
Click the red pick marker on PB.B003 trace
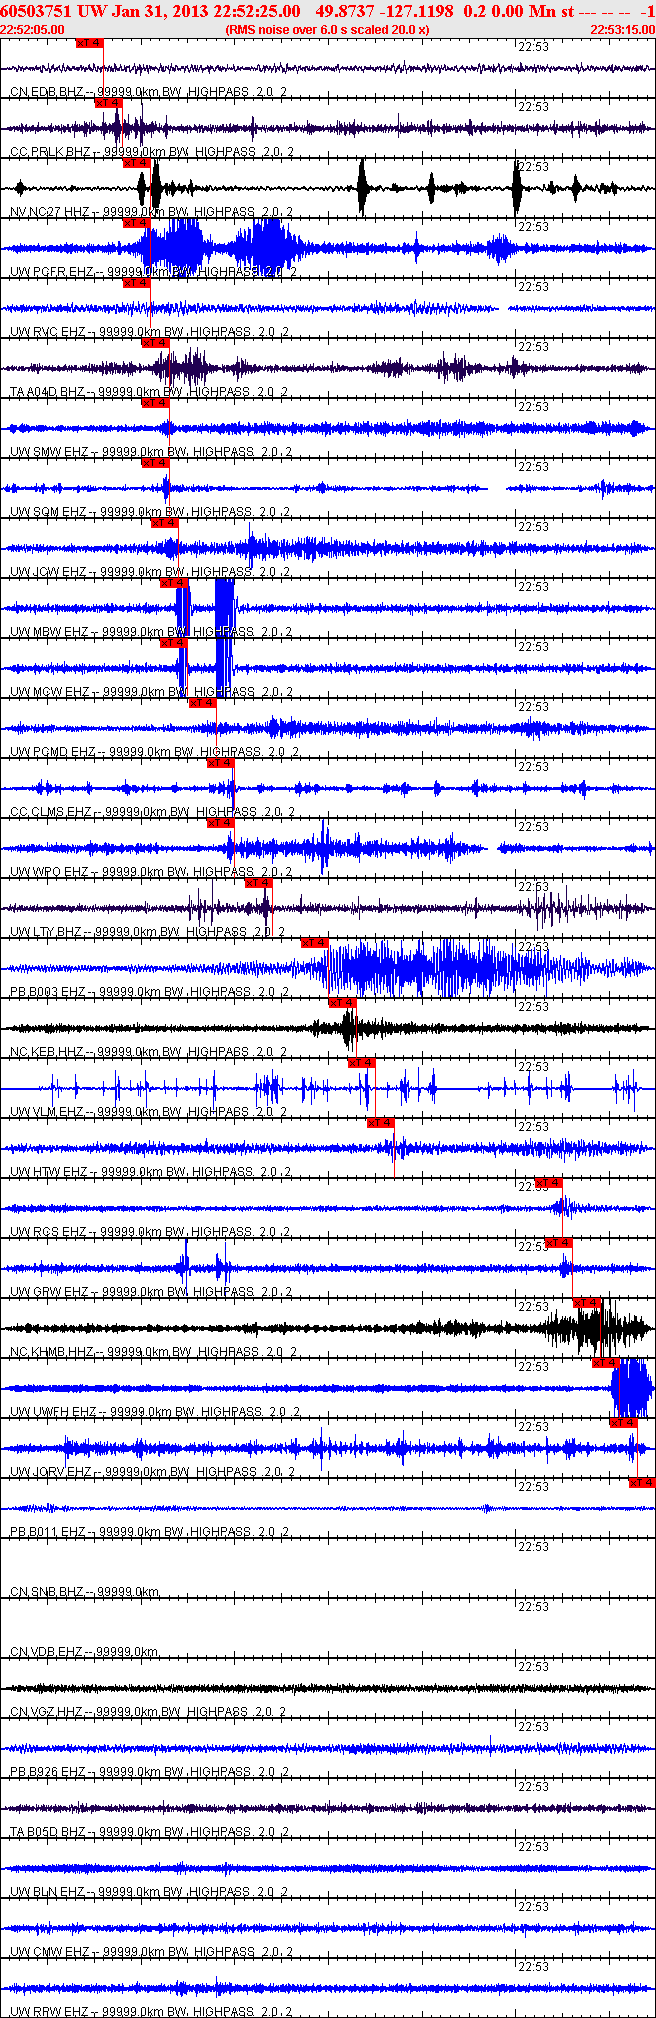[x=315, y=943]
